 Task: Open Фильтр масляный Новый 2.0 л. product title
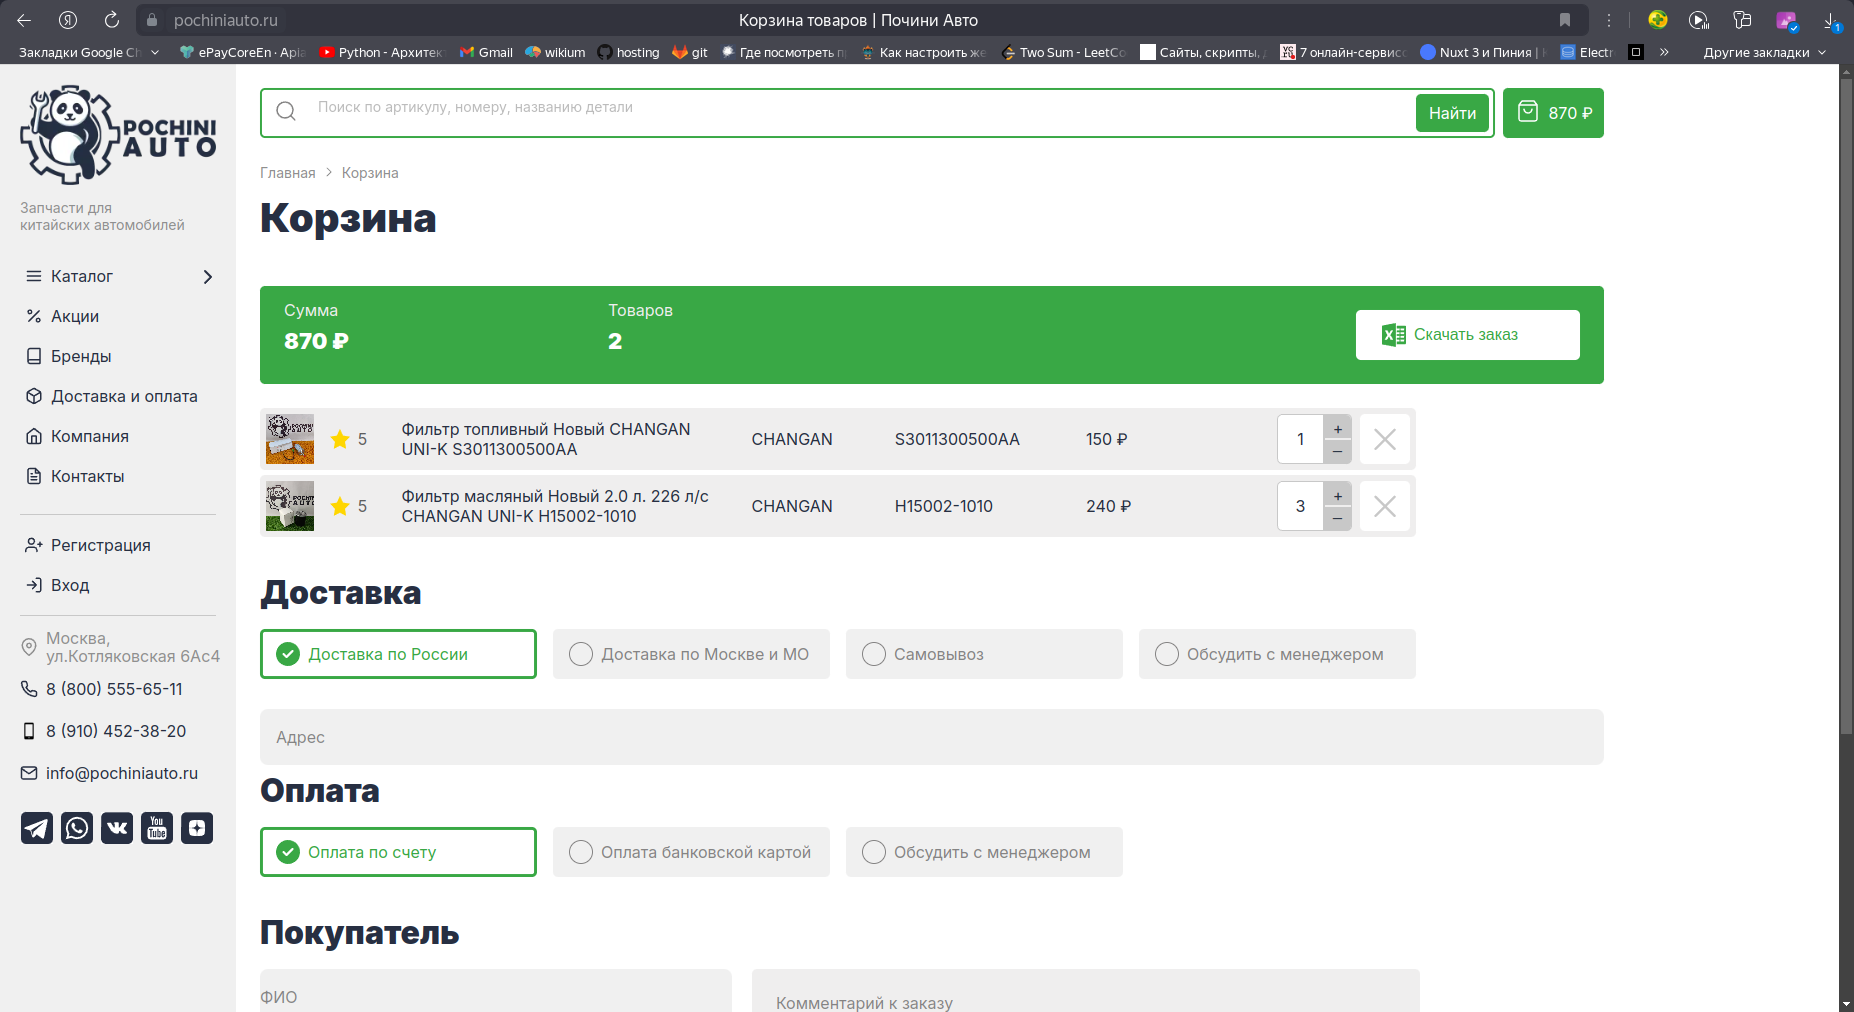pyautogui.click(x=555, y=506)
